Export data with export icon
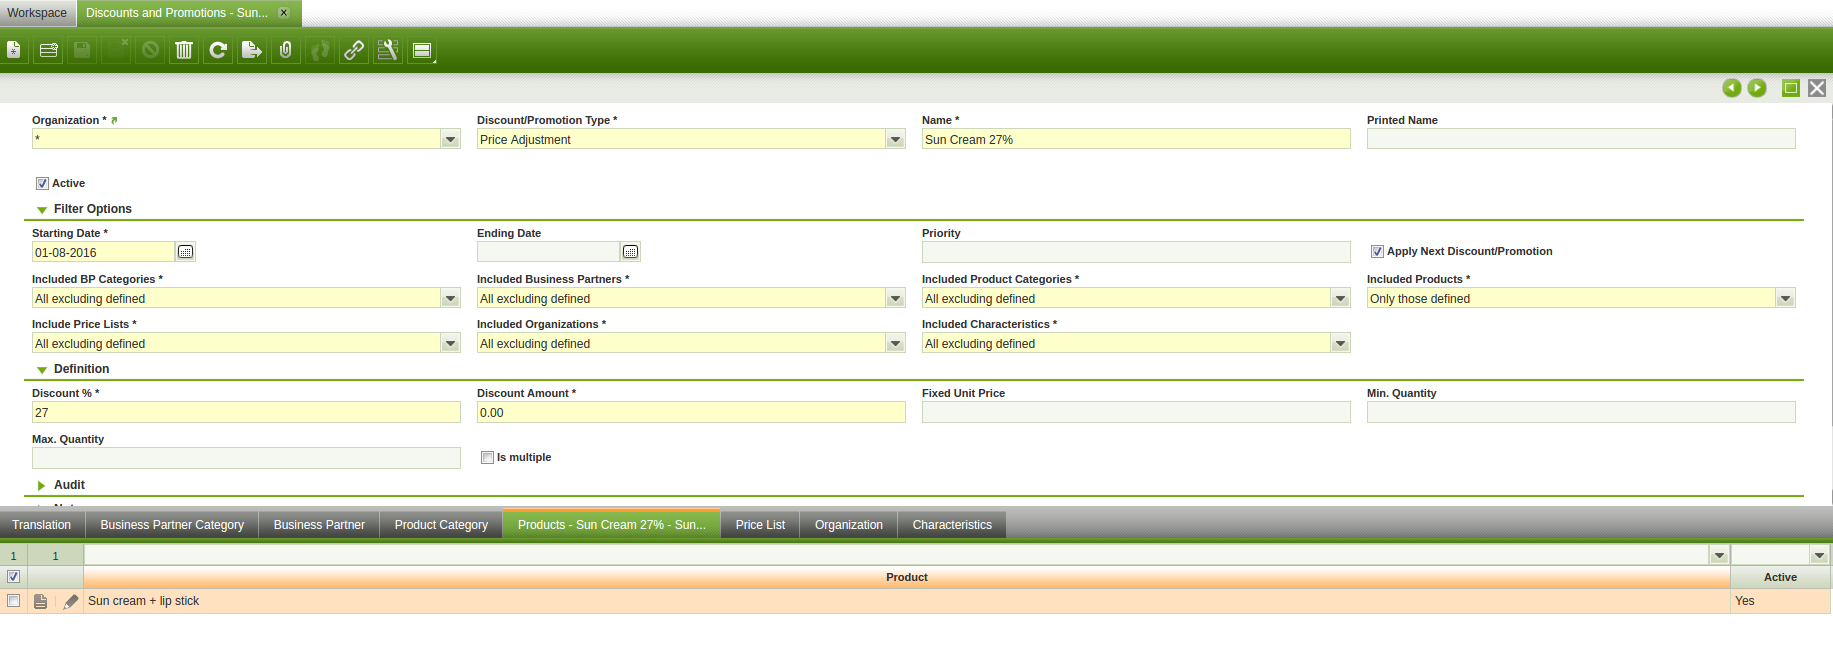The height and width of the screenshot is (671, 1833). (x=252, y=50)
